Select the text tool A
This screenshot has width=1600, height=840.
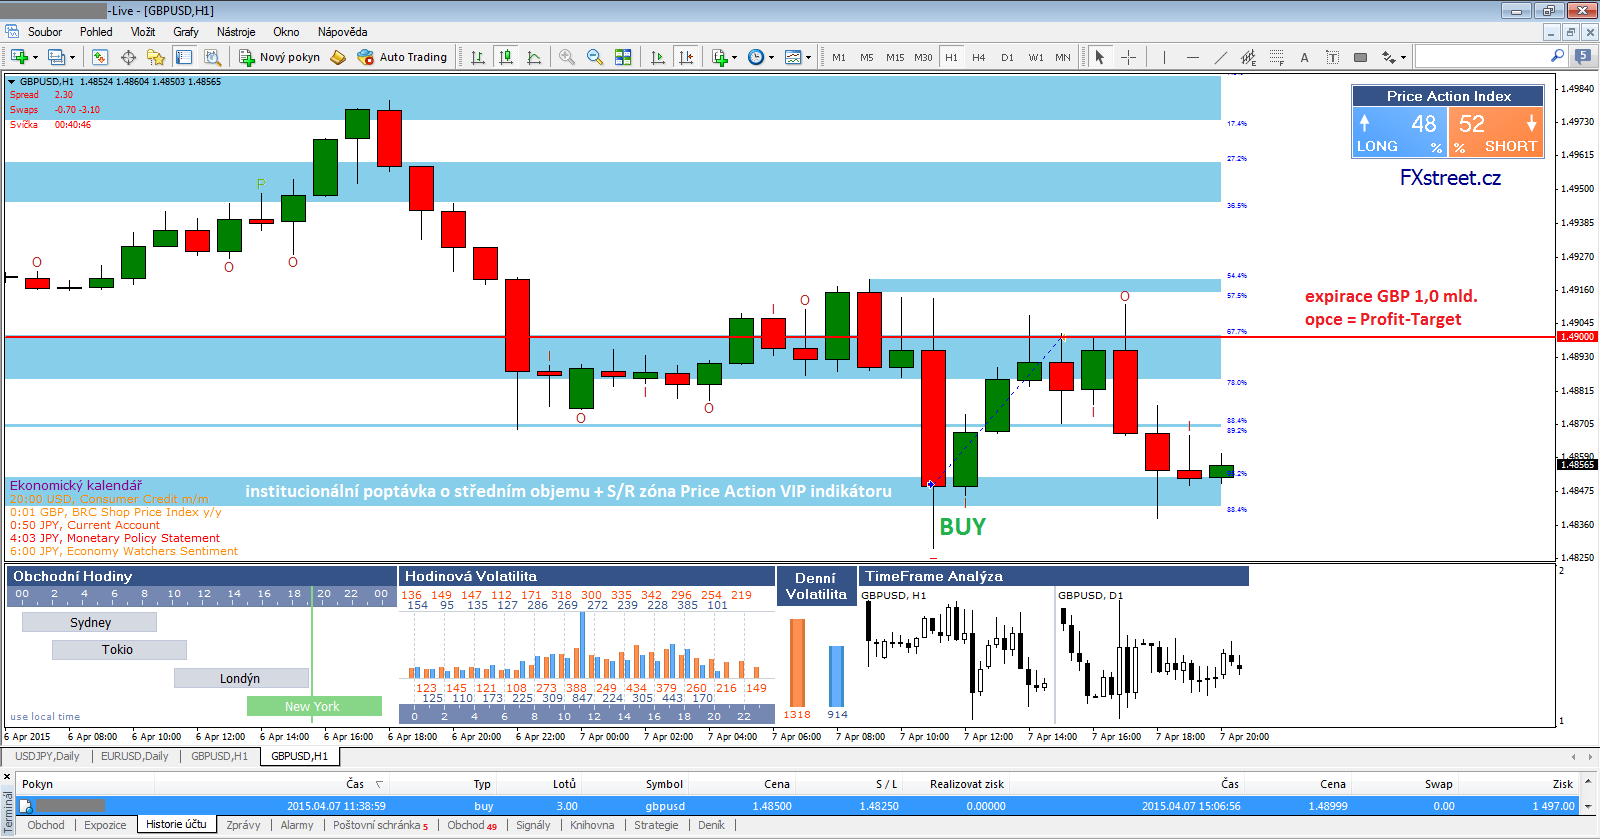pyautogui.click(x=1304, y=57)
